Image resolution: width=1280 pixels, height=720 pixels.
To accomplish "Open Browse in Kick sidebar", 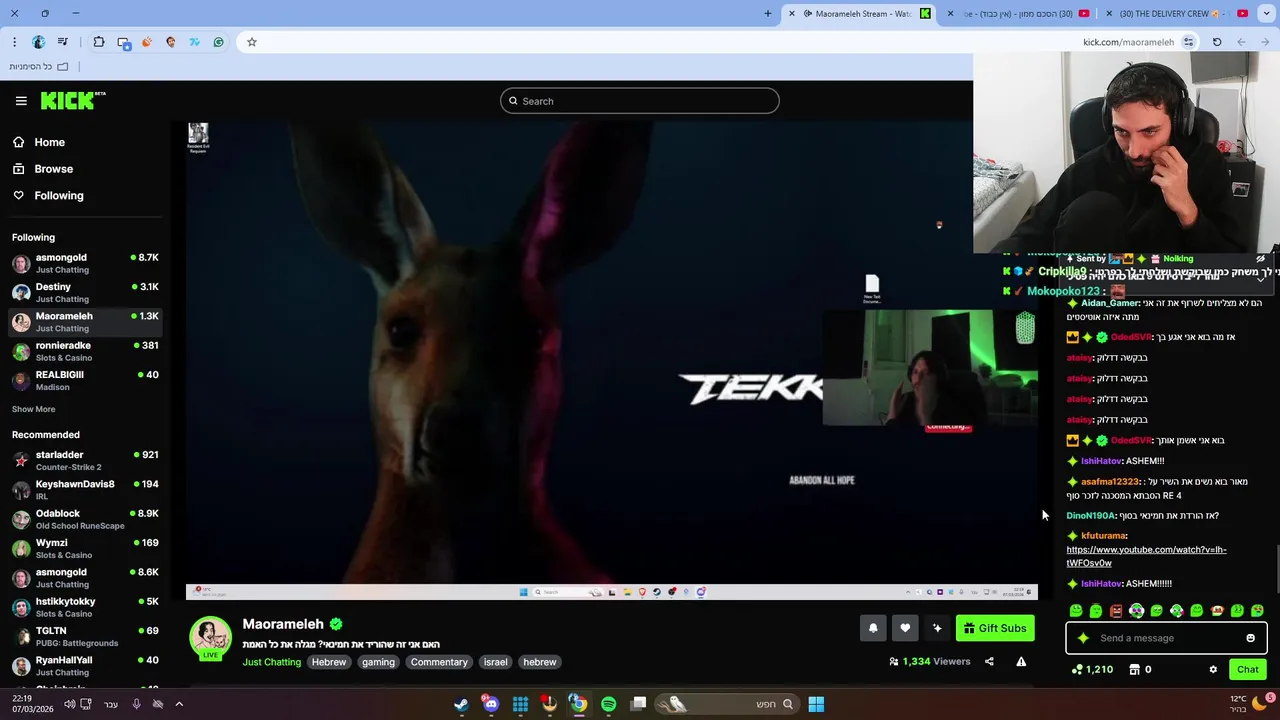I will pyautogui.click(x=43, y=169).
